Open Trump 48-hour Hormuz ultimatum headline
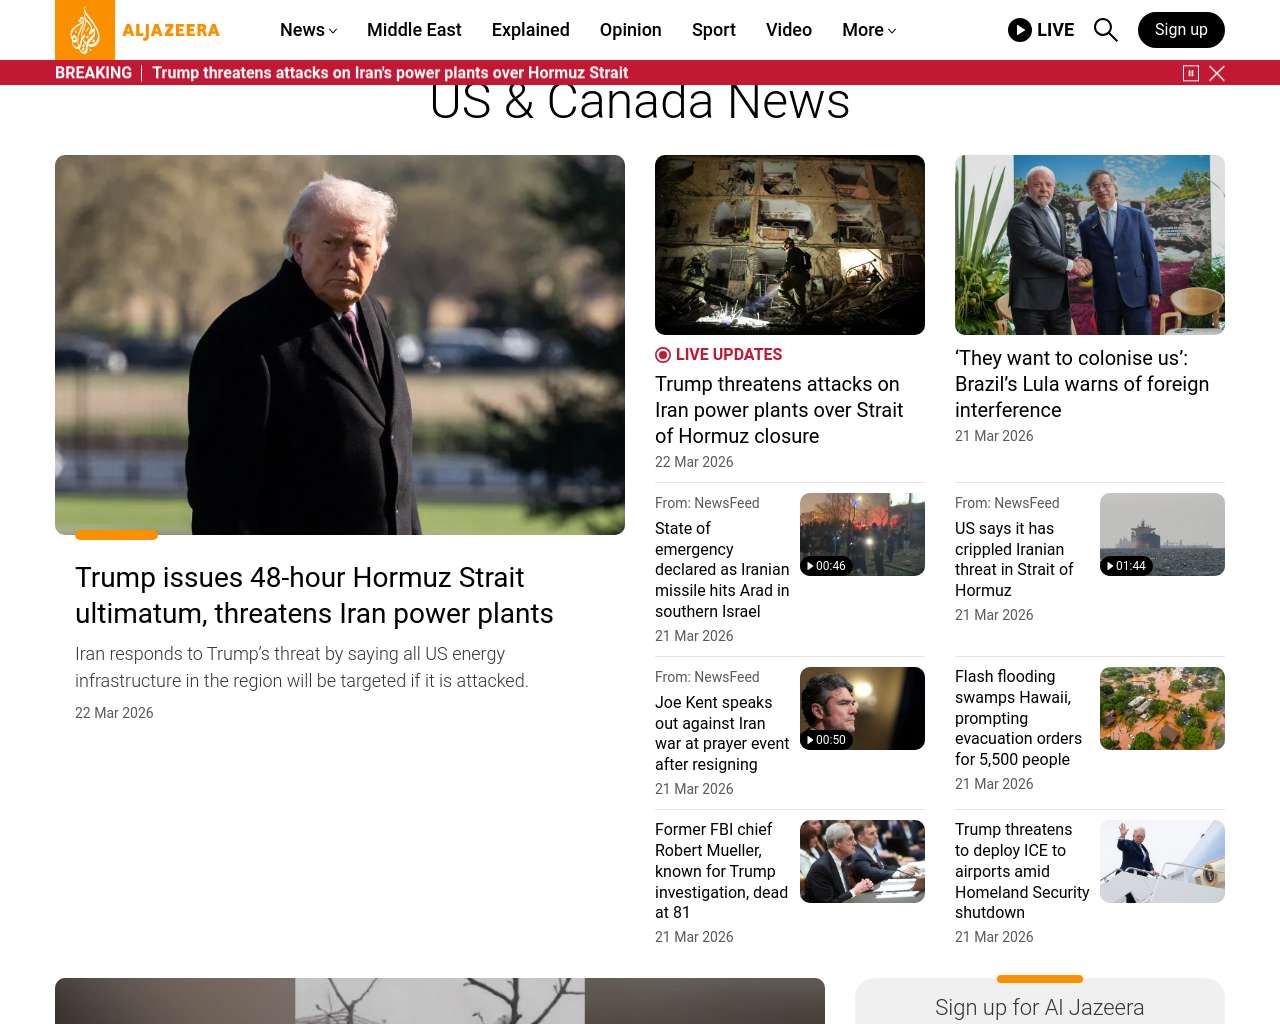Viewport: 1280px width, 1024px height. click(314, 595)
